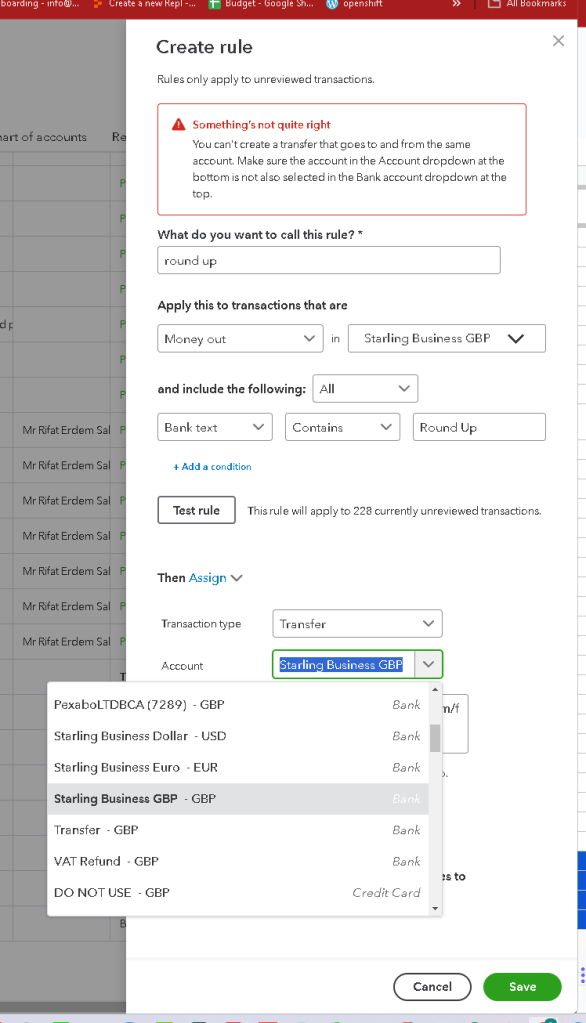Select Transfer - GBP account option

click(x=238, y=830)
